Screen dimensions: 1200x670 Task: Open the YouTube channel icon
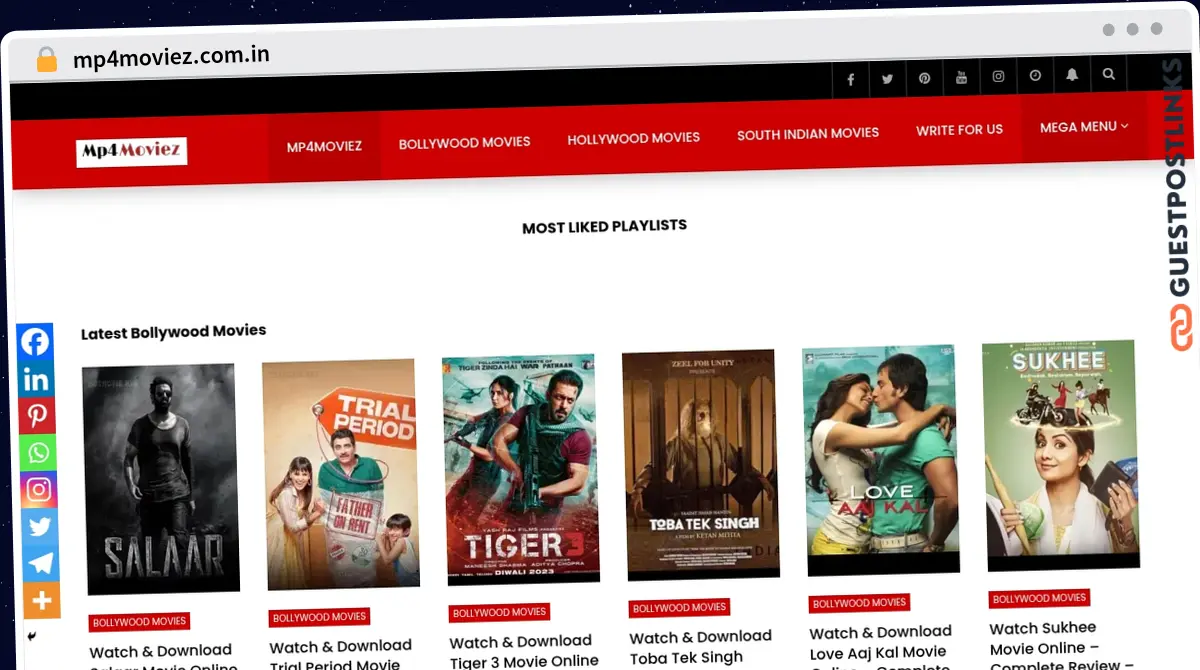pos(961,76)
